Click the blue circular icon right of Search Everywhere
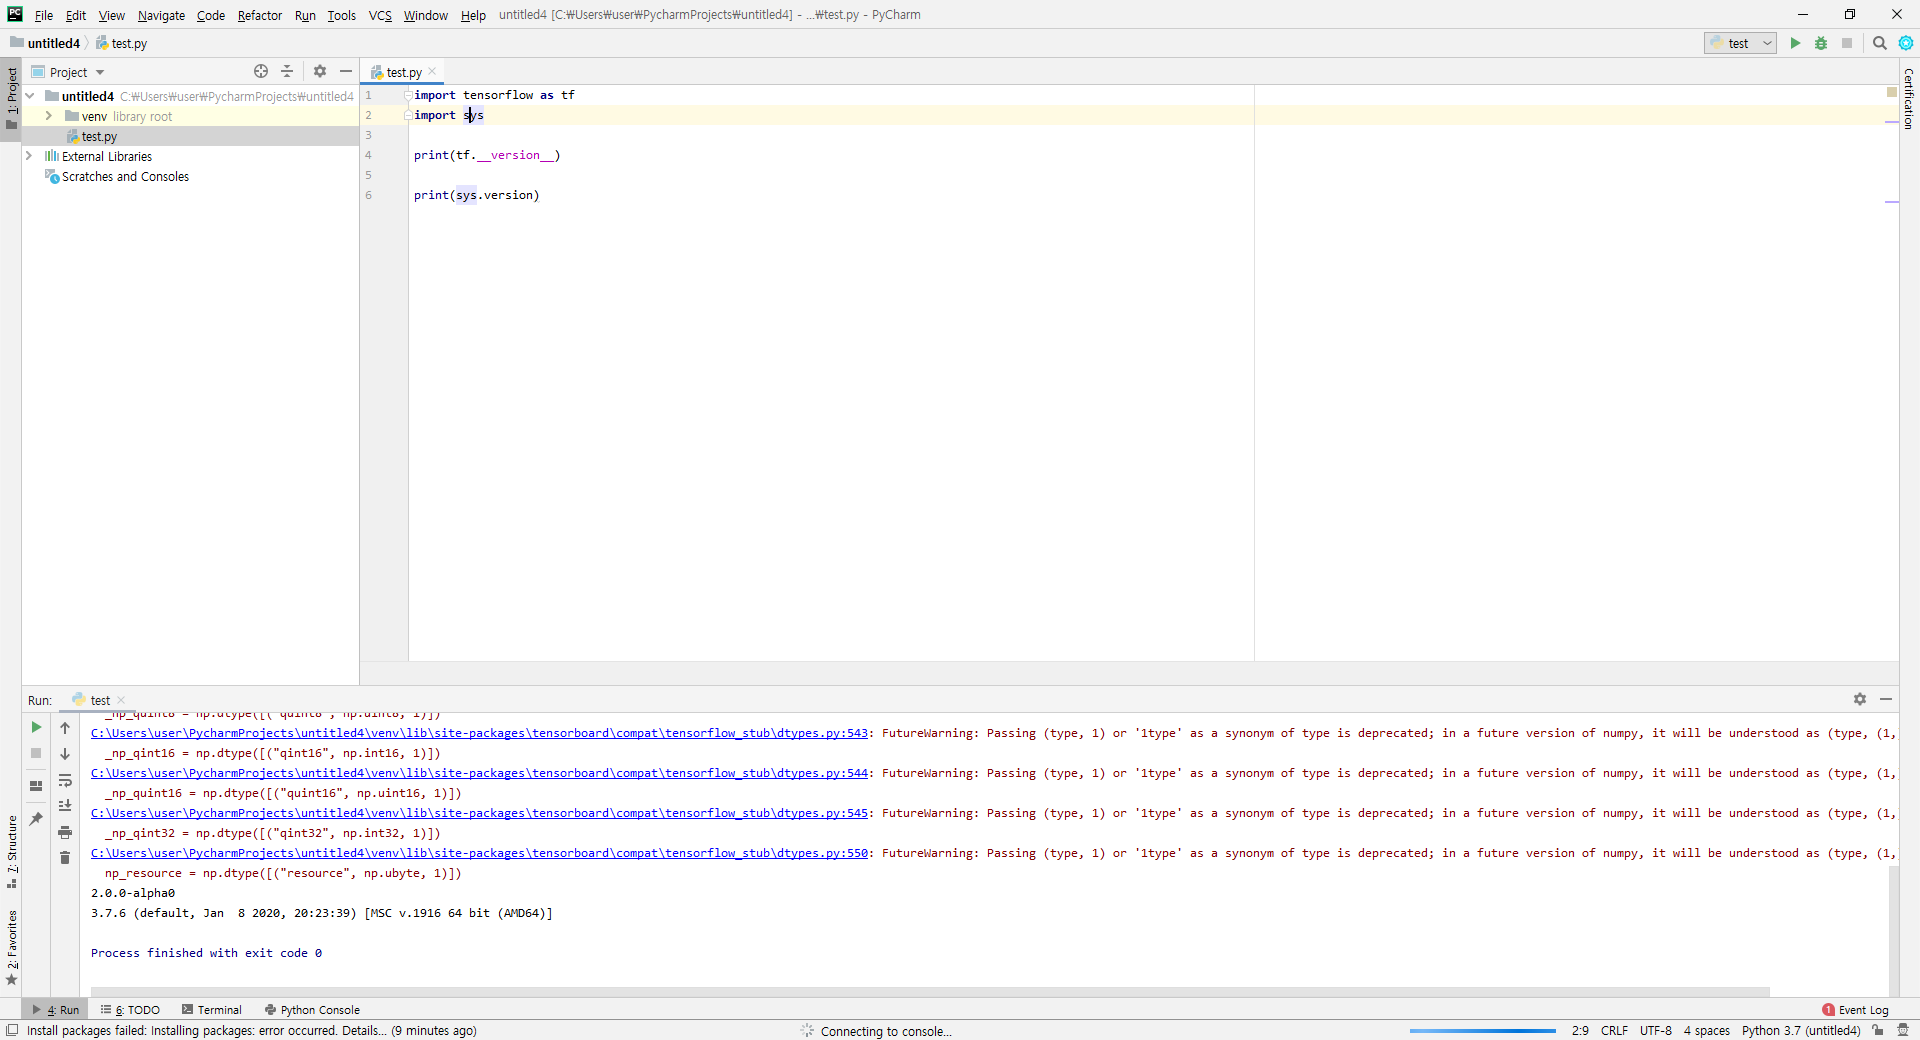1920x1040 pixels. (x=1906, y=43)
